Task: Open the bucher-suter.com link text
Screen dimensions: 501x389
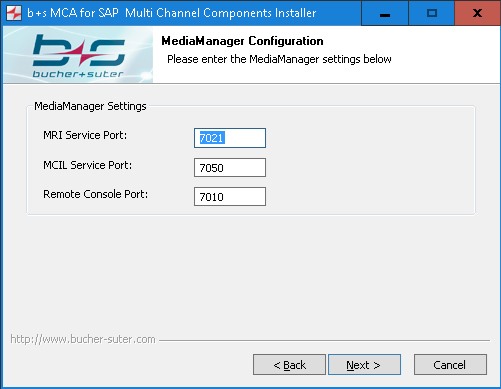Action: pyautogui.click(x=83, y=339)
